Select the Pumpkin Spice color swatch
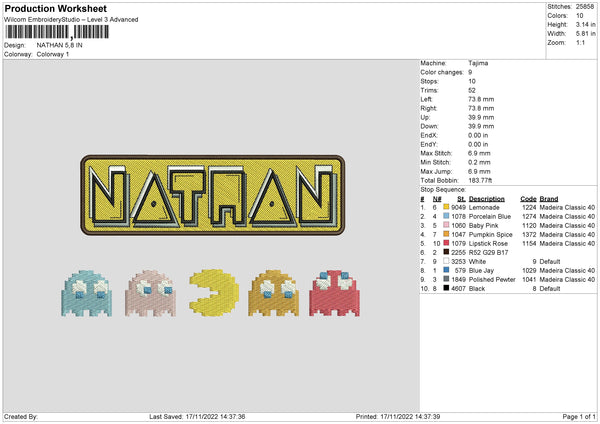600x424 pixels. (446, 234)
